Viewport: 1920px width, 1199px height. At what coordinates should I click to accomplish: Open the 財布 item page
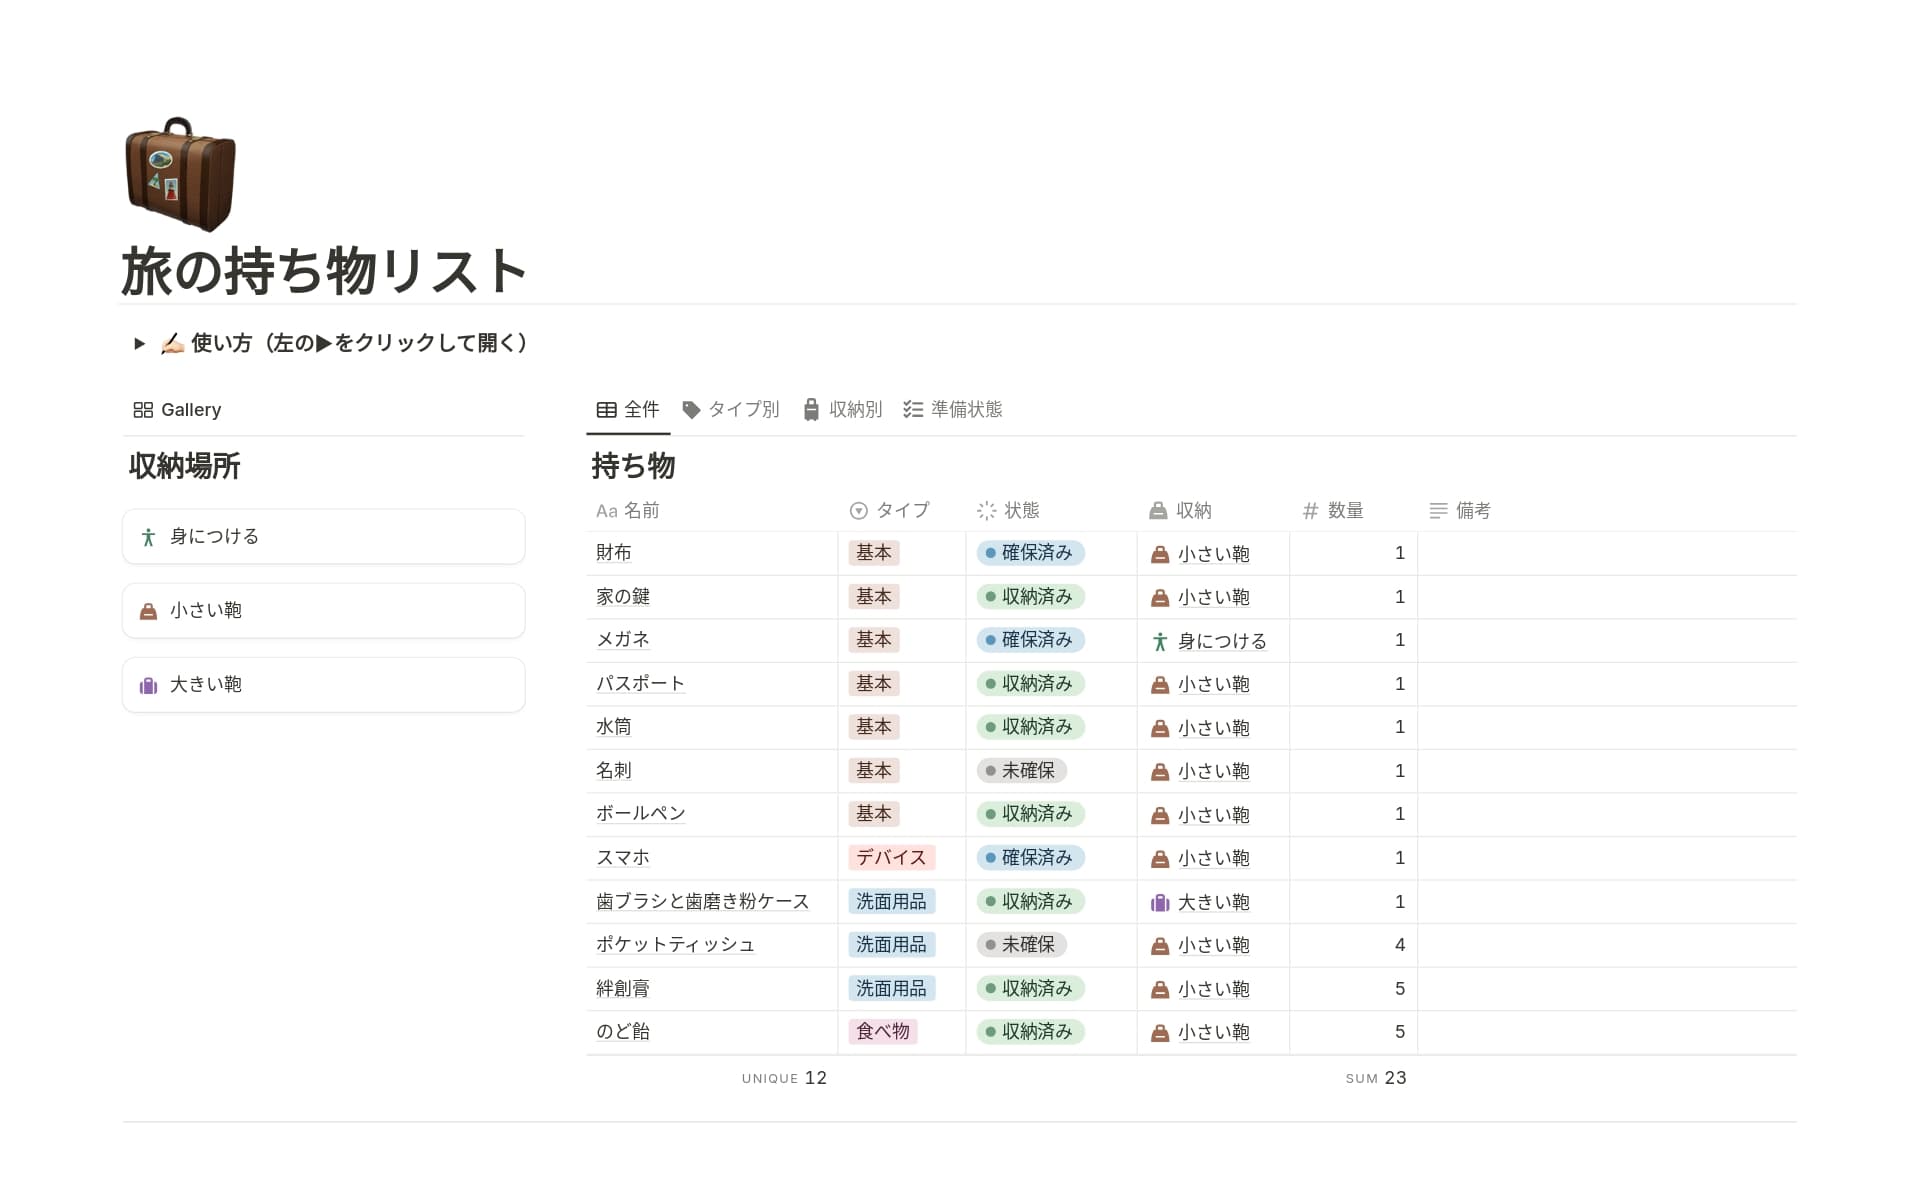pyautogui.click(x=613, y=553)
